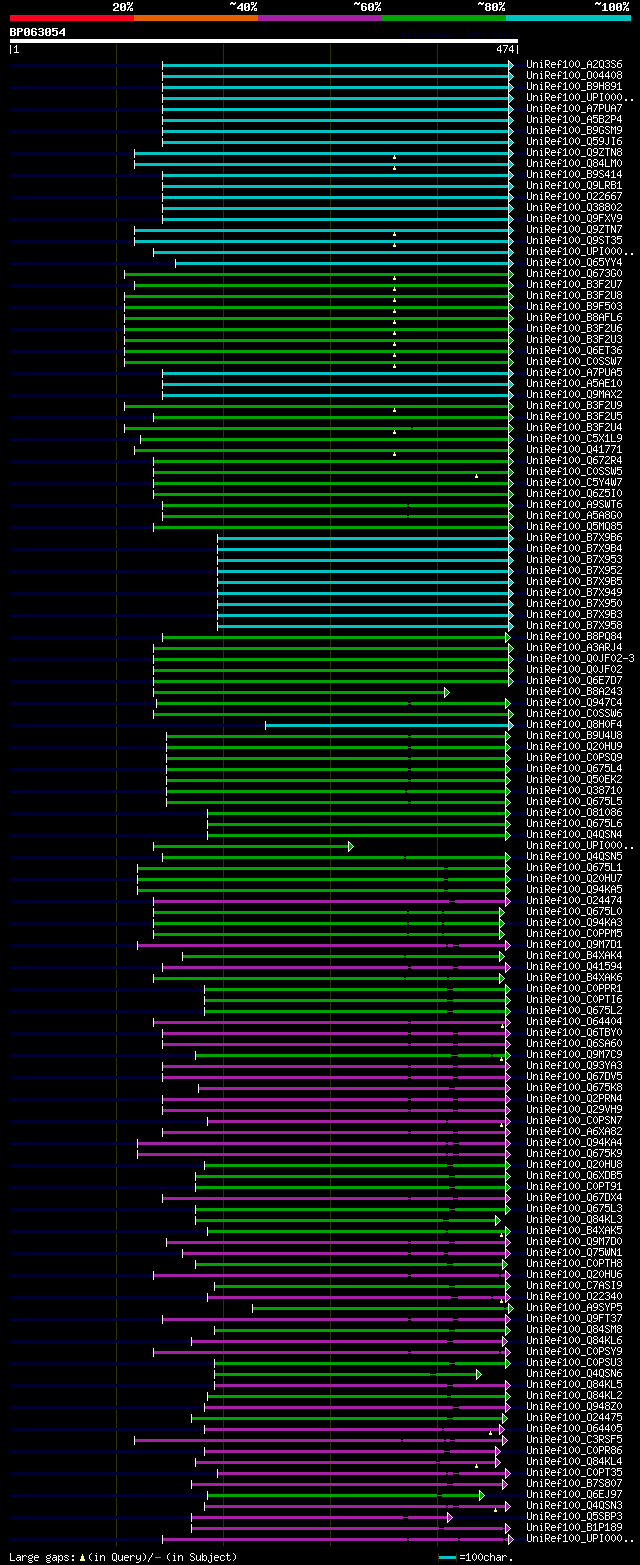Click the purple O24474 alignment bar

coord(330,901)
